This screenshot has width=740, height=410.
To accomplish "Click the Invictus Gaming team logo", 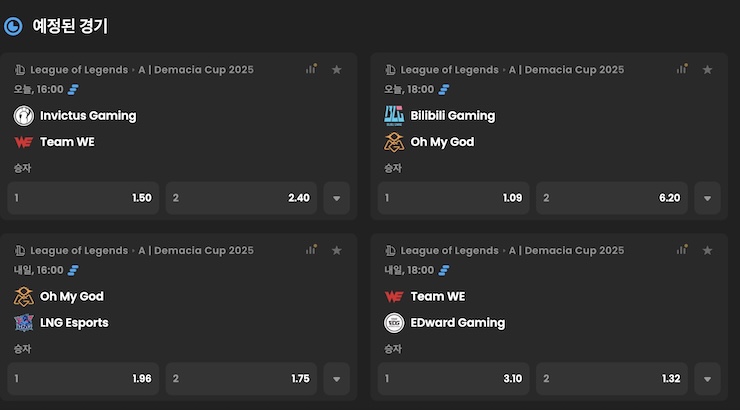I will [24, 115].
